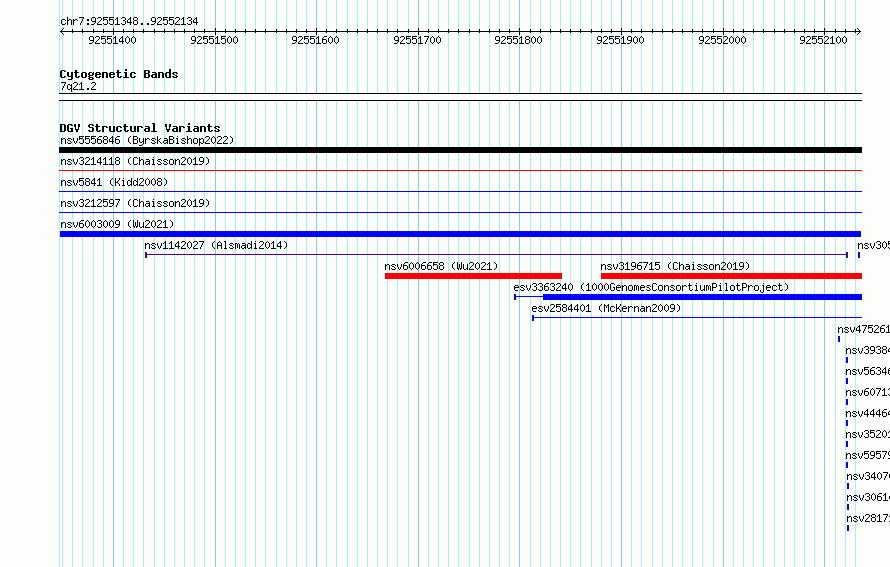This screenshot has height=567, width=890.
Task: Click the thin red nsv3214118 line
Action: [460, 170]
